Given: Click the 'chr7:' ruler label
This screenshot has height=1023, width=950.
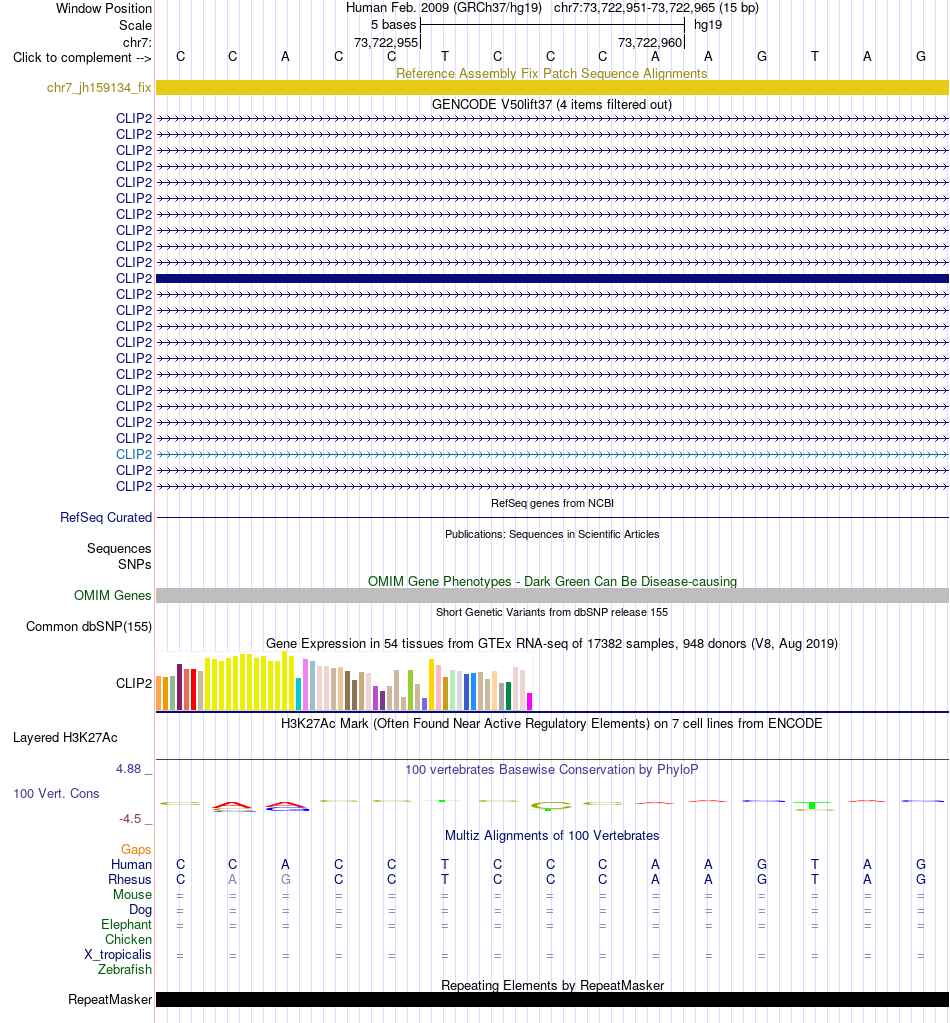Looking at the screenshot, I should [137, 42].
